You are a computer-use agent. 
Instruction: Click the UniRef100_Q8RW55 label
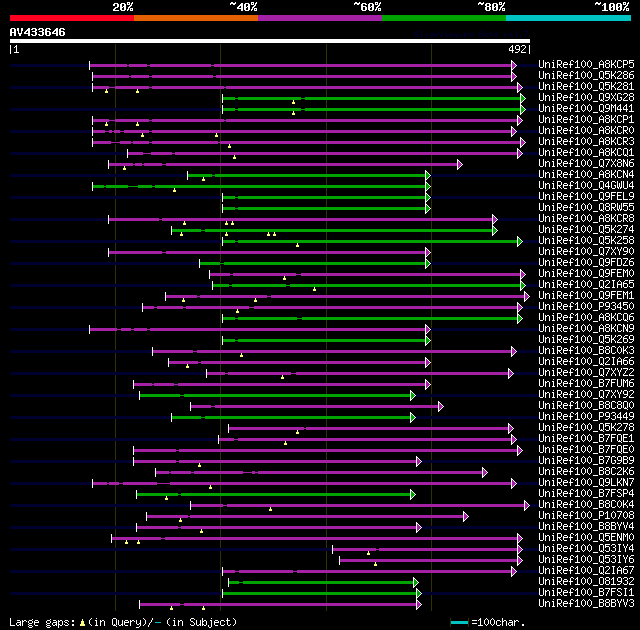pos(586,208)
